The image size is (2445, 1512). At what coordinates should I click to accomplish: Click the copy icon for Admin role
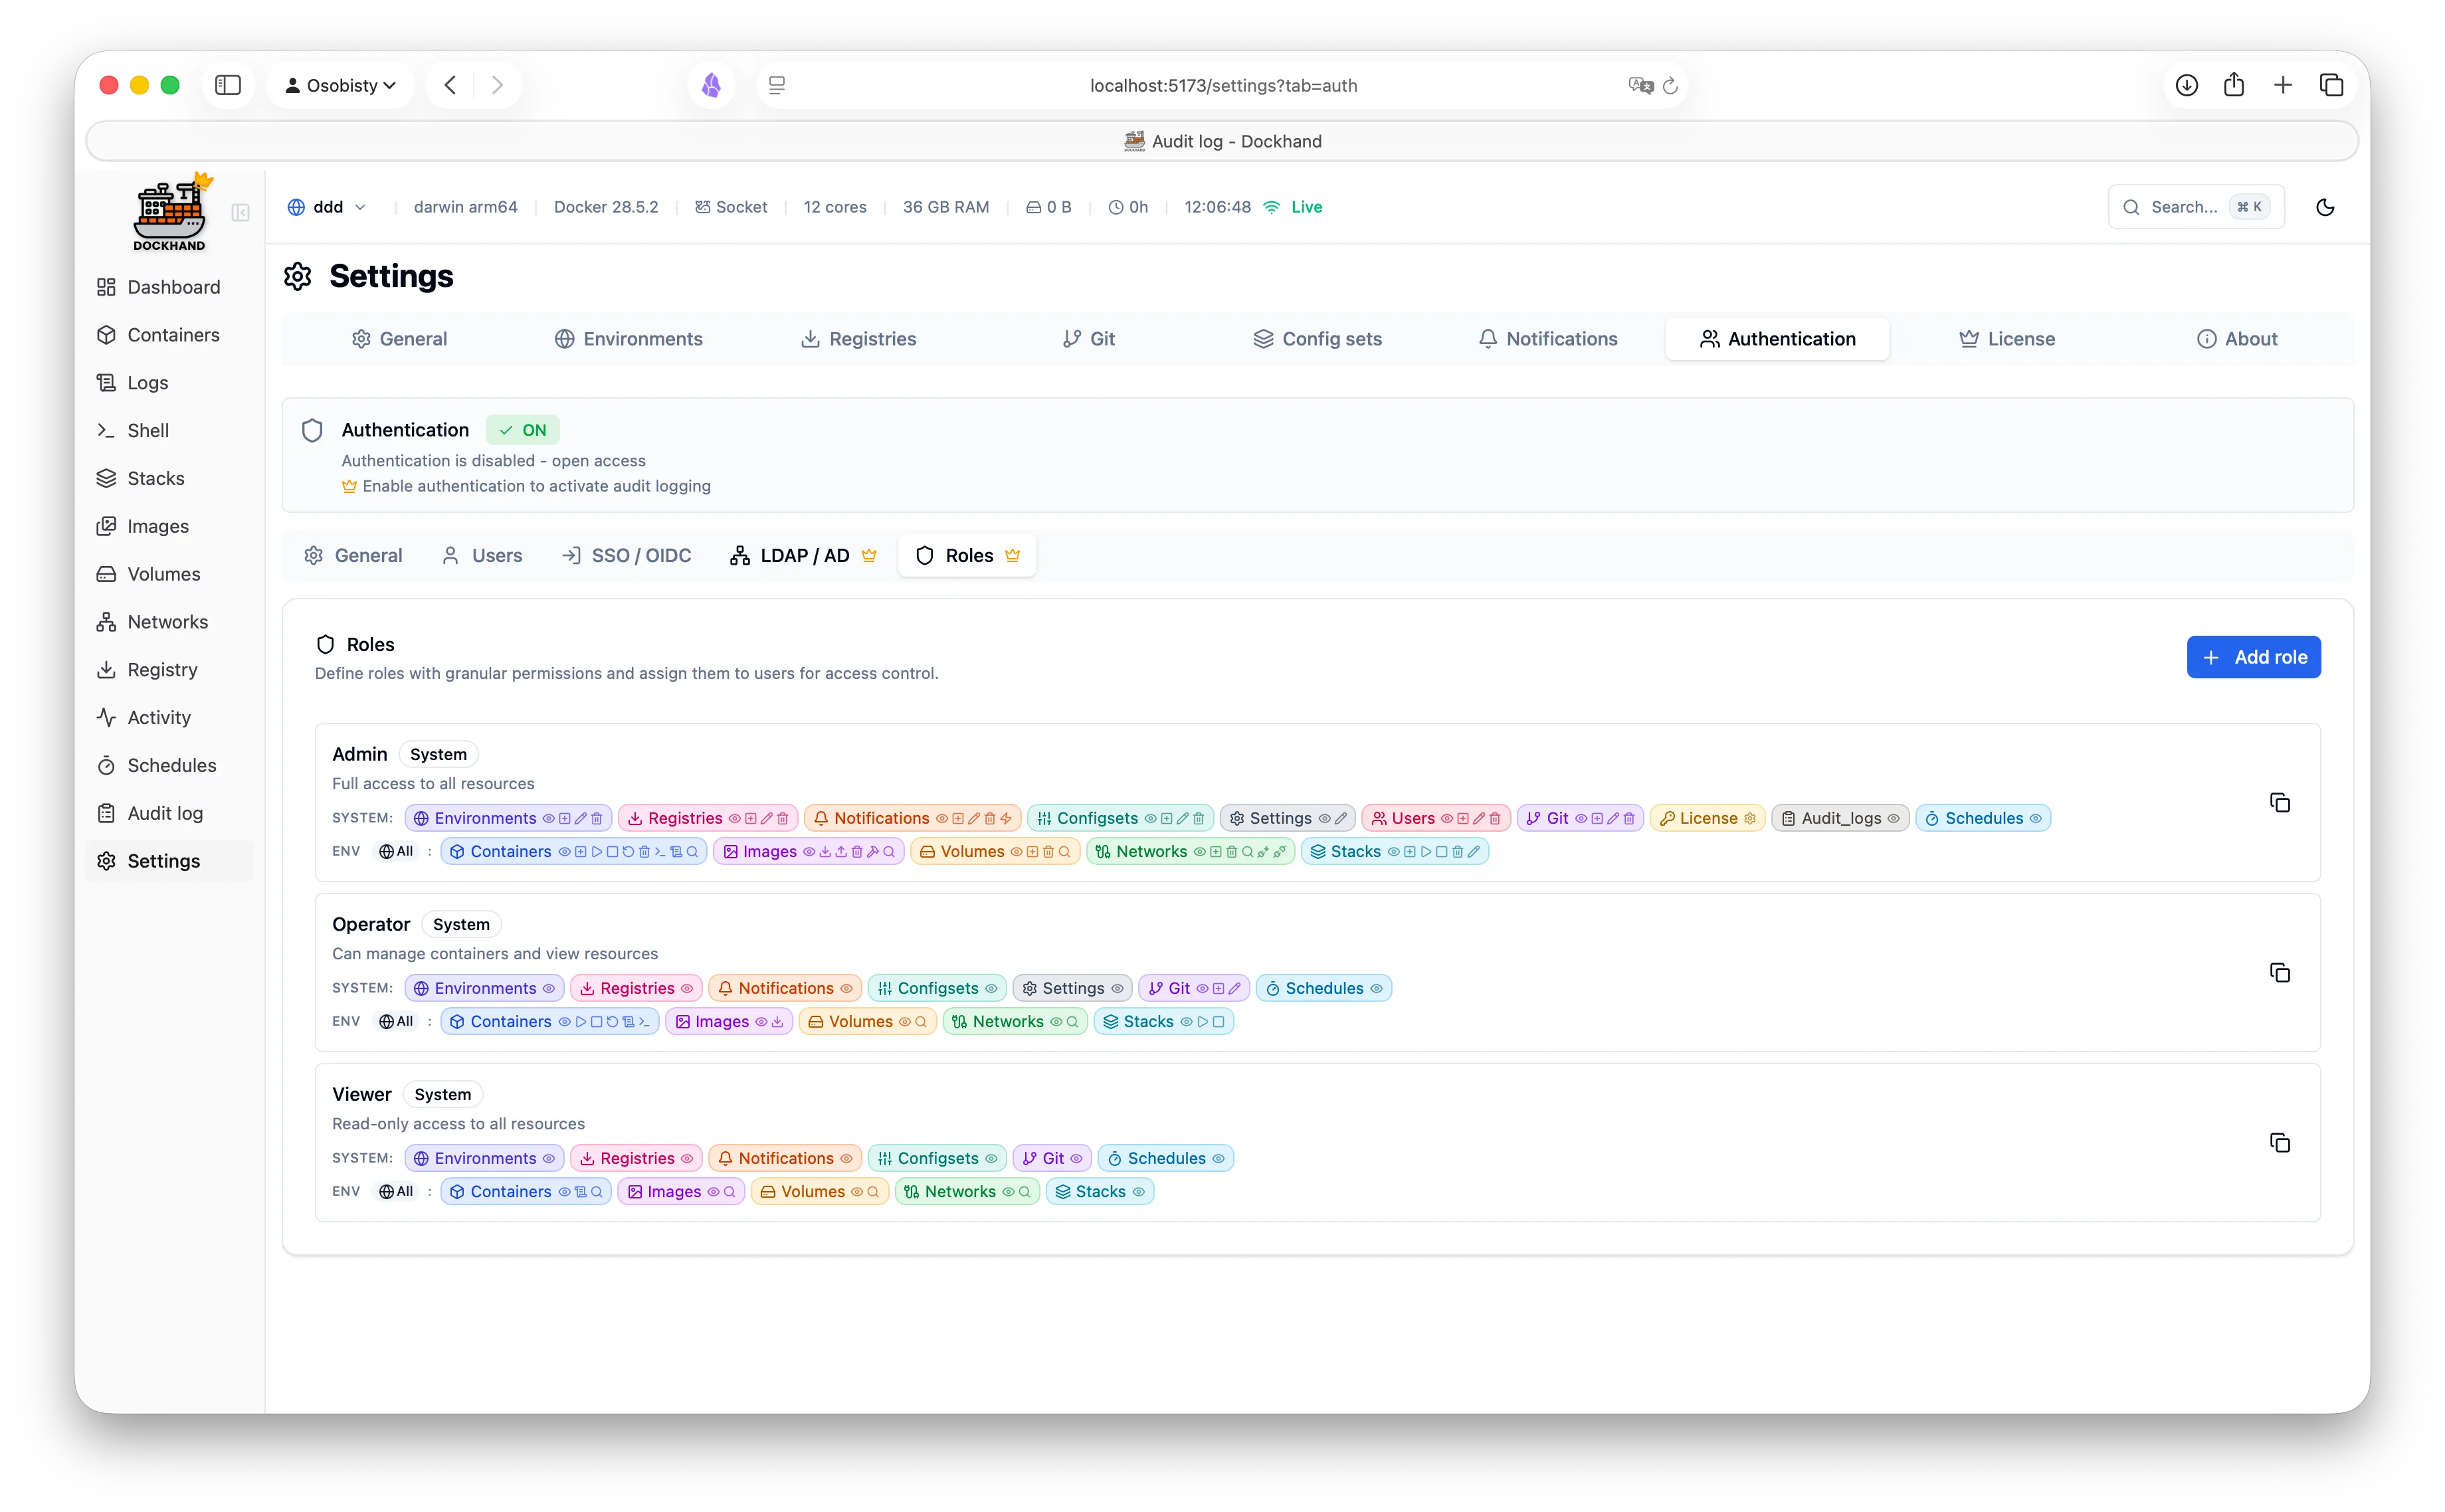tap(2279, 802)
